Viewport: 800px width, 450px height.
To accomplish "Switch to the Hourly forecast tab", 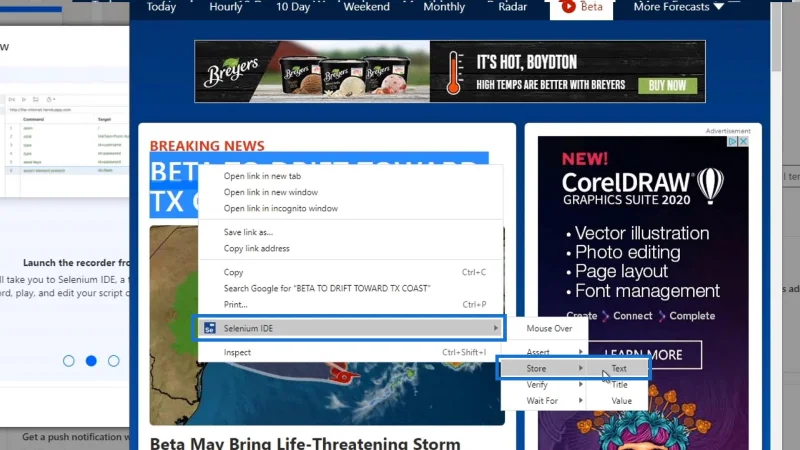I will tap(226, 7).
